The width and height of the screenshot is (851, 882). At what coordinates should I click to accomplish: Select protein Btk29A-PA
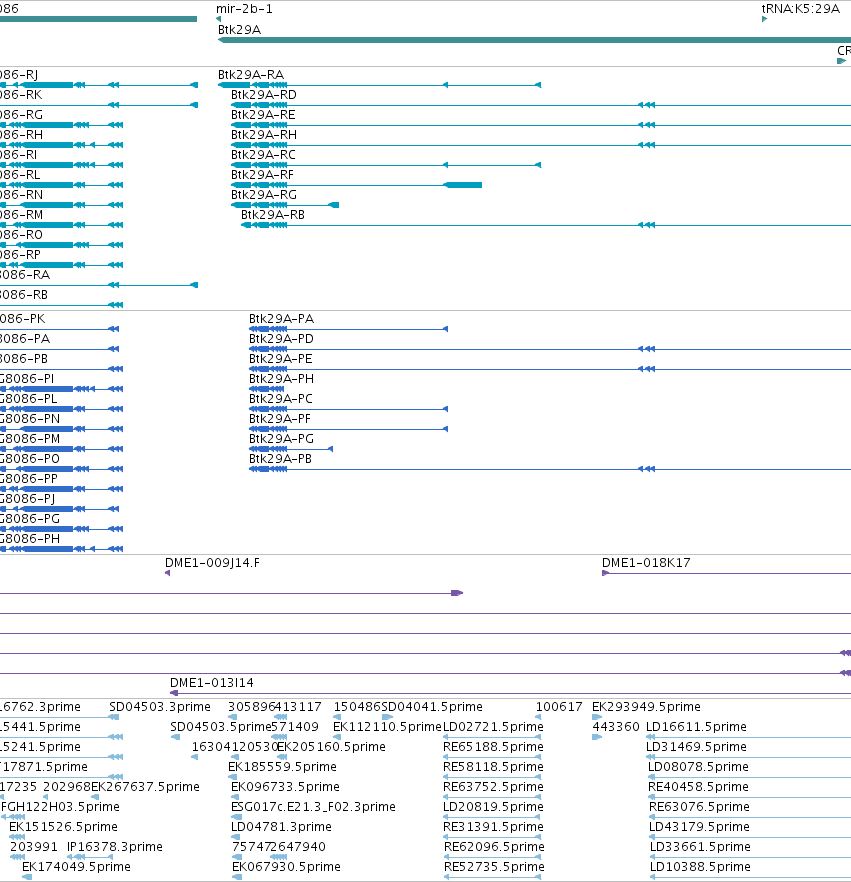(348, 329)
